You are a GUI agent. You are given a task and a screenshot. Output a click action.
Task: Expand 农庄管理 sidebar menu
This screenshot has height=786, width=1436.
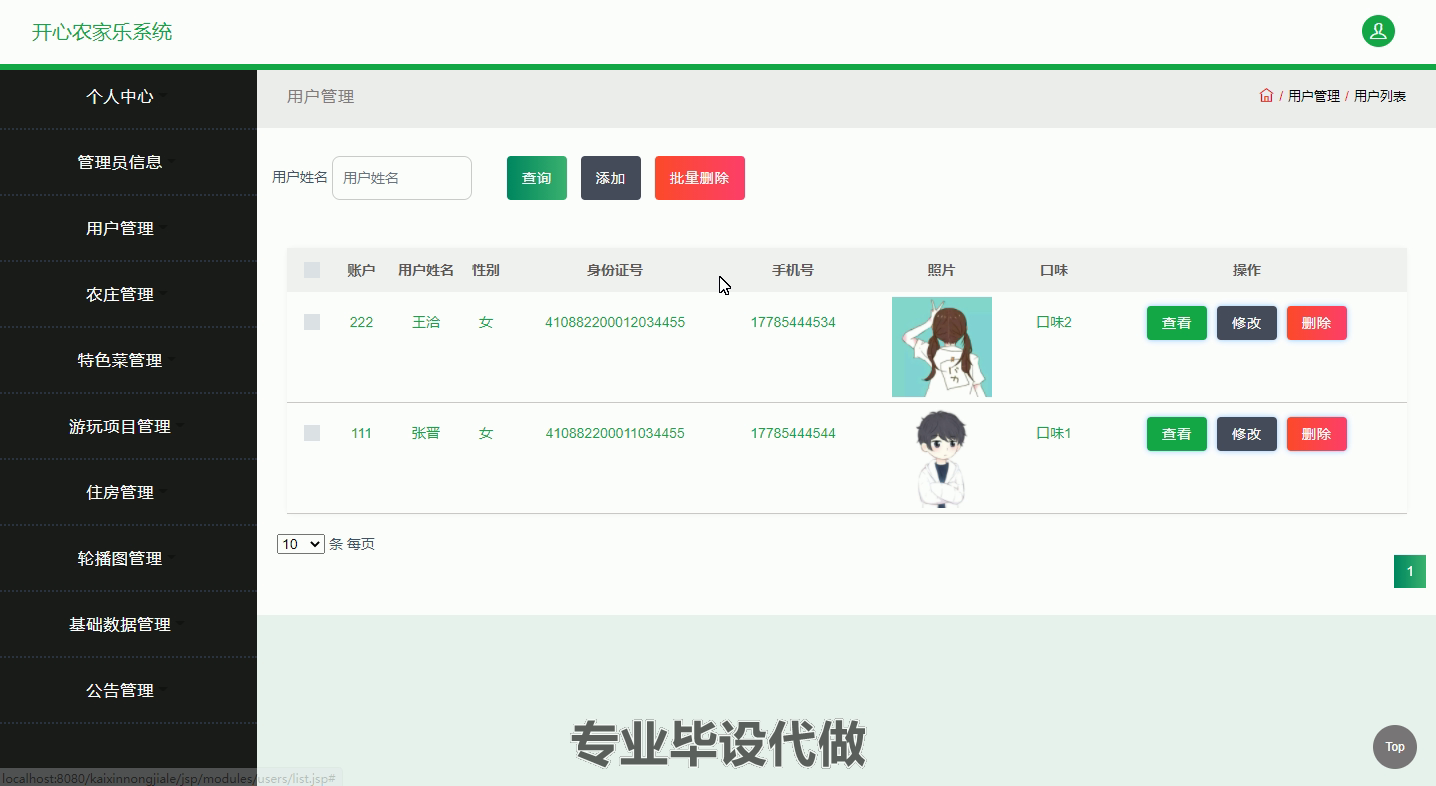pos(120,294)
